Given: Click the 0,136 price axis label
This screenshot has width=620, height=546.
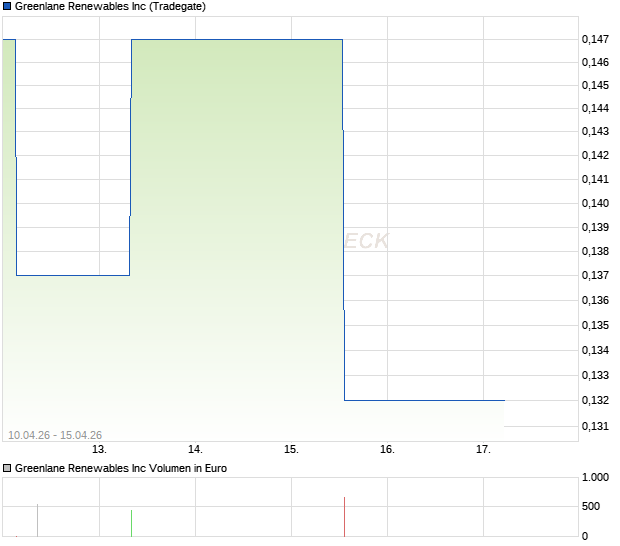Looking at the screenshot, I should click(595, 300).
